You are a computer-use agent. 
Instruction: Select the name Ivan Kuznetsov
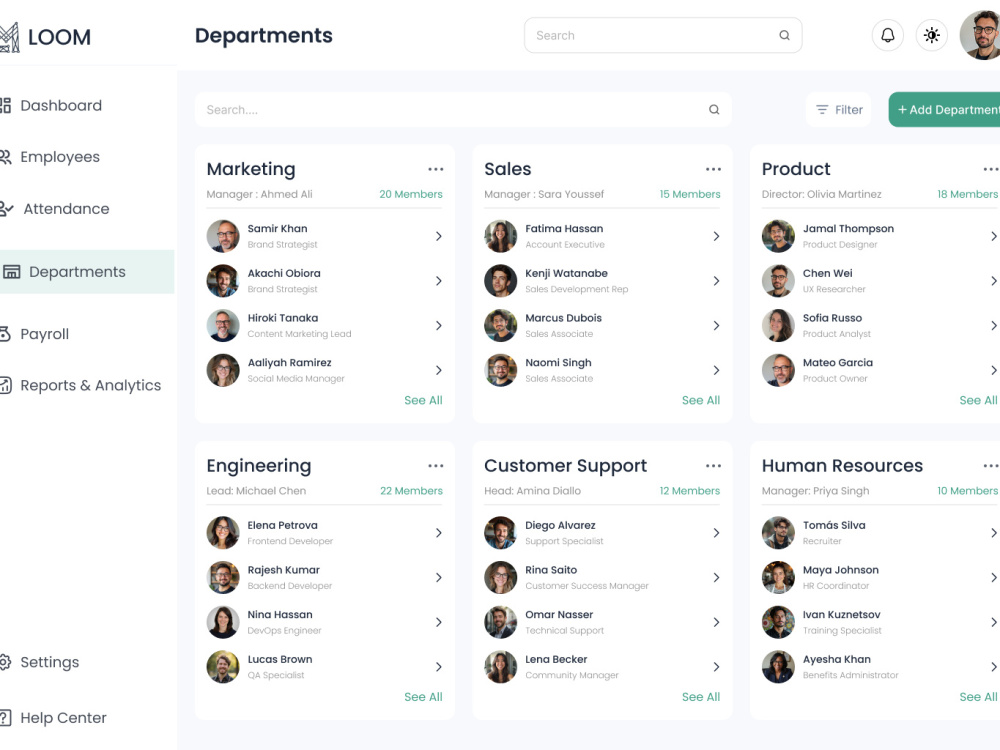tap(841, 614)
